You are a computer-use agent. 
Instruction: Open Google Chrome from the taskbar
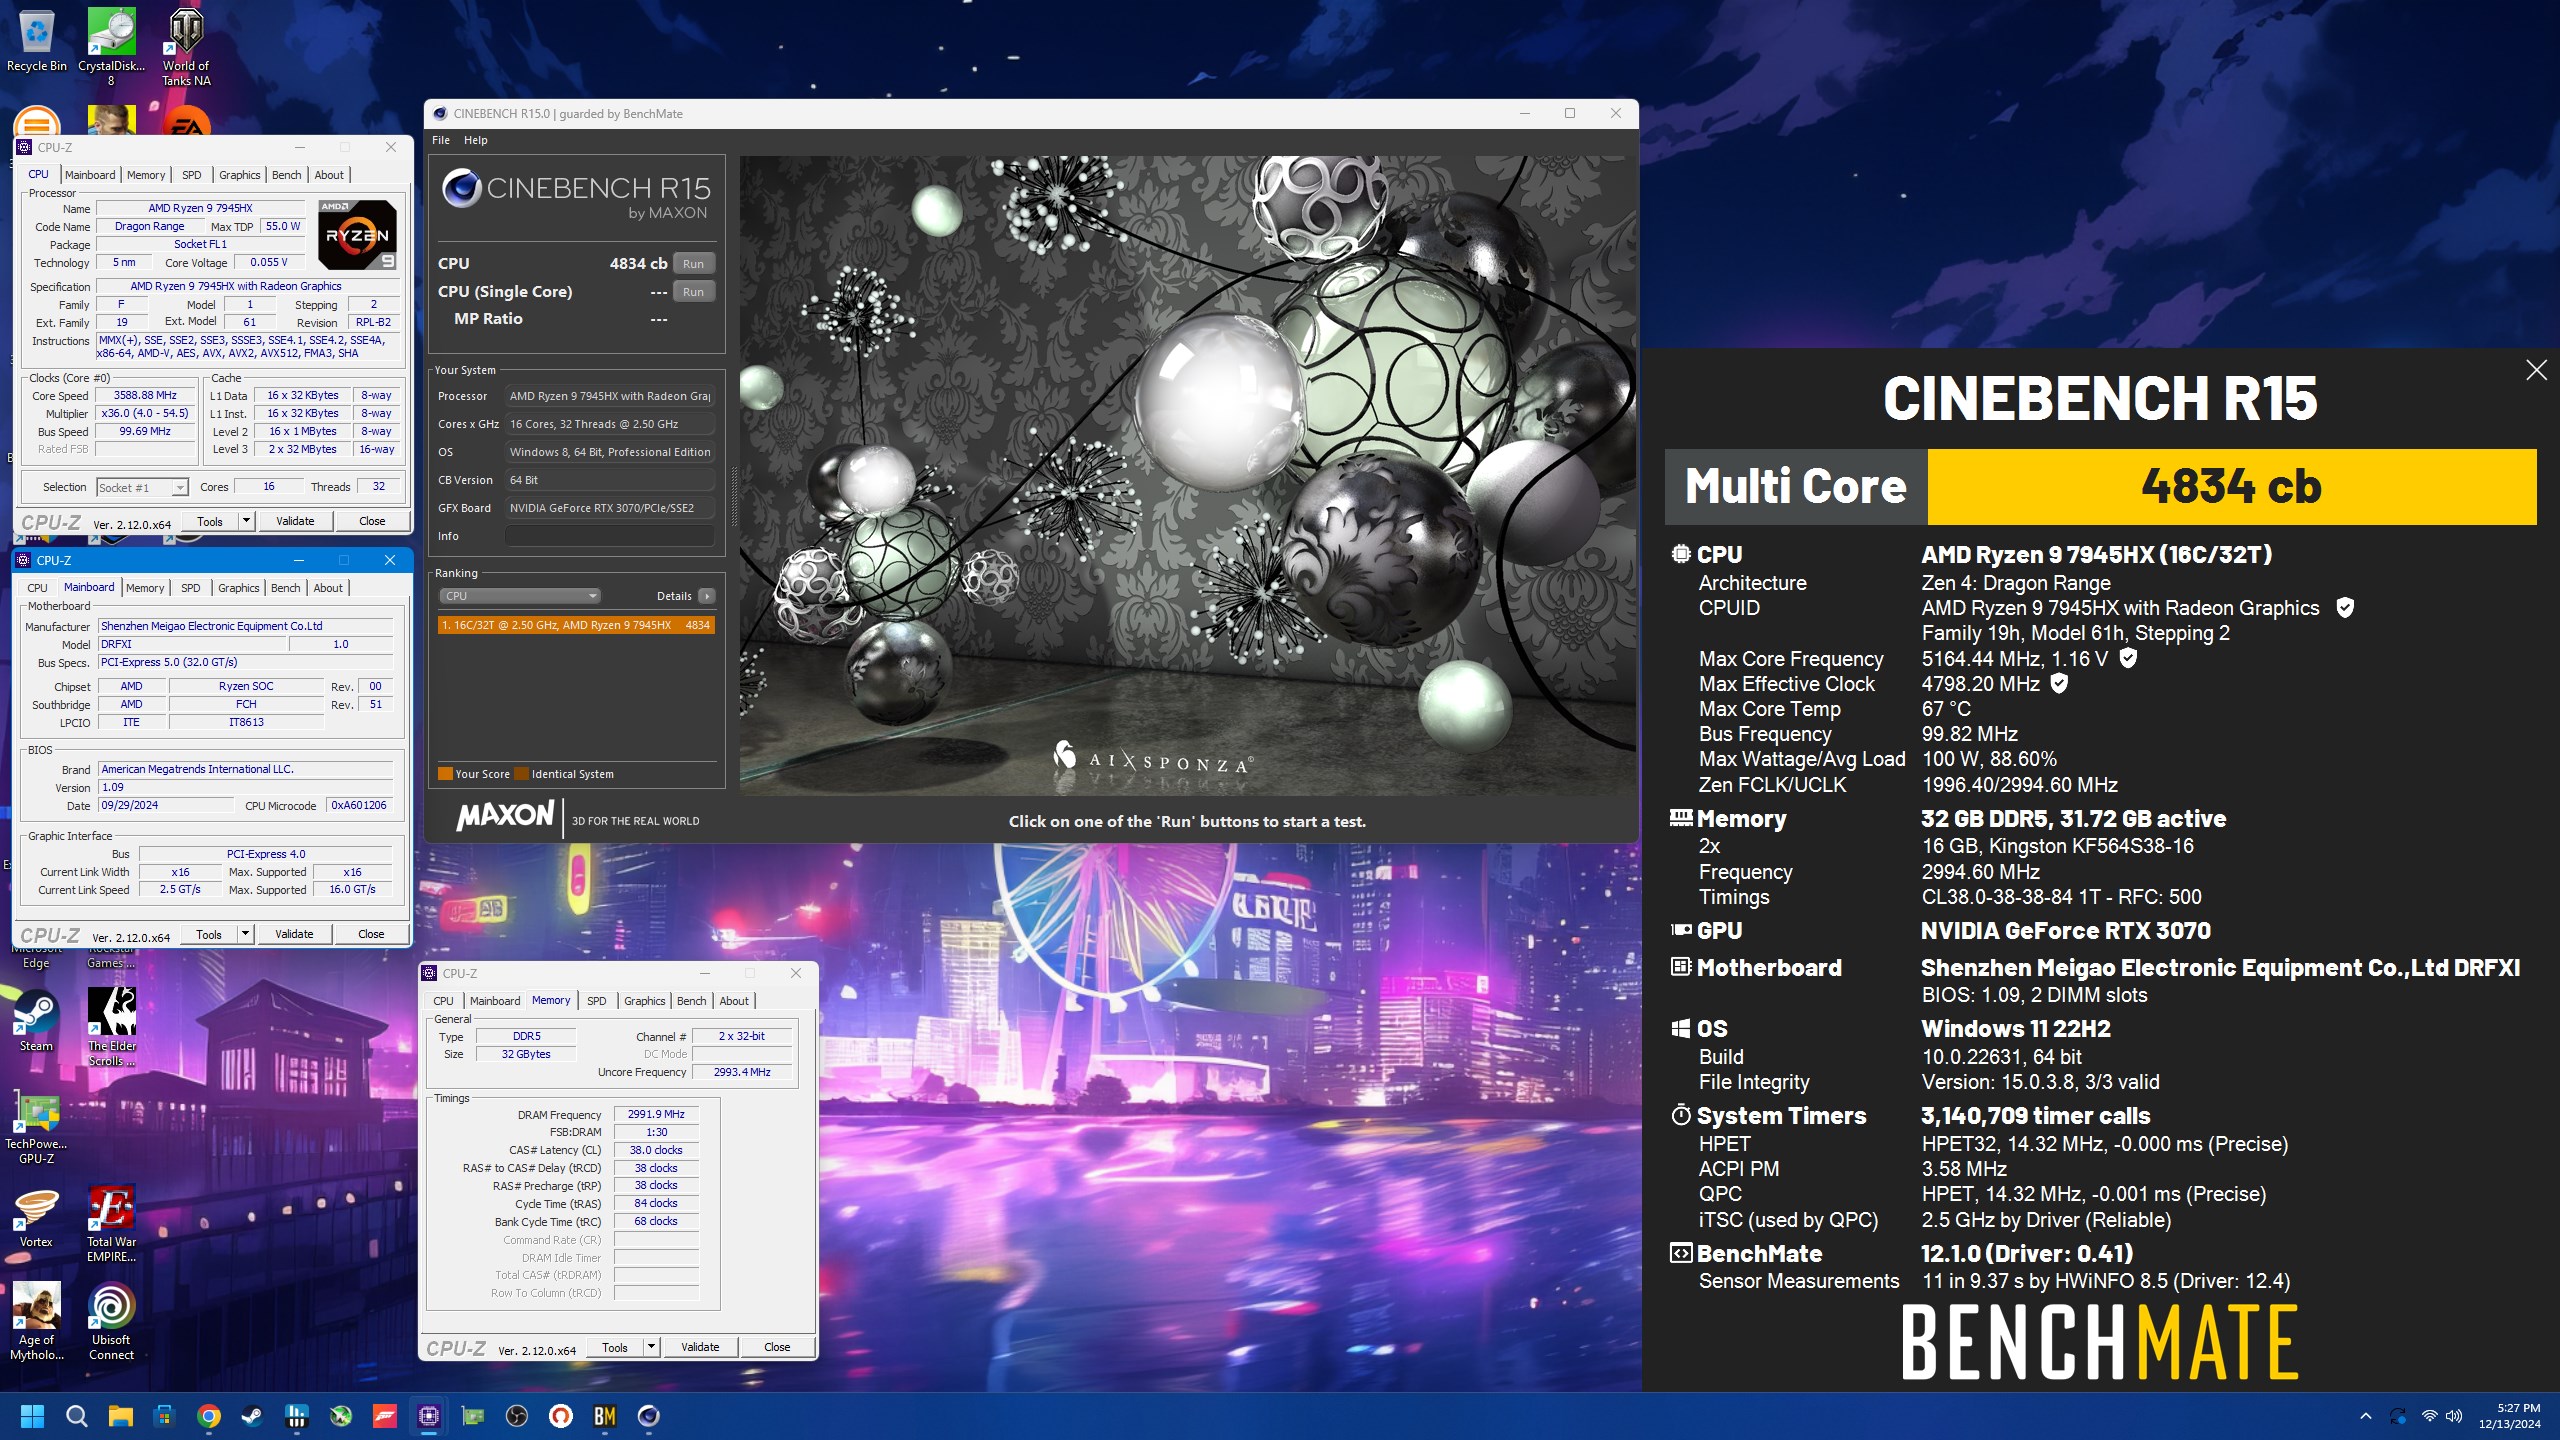tap(208, 1416)
